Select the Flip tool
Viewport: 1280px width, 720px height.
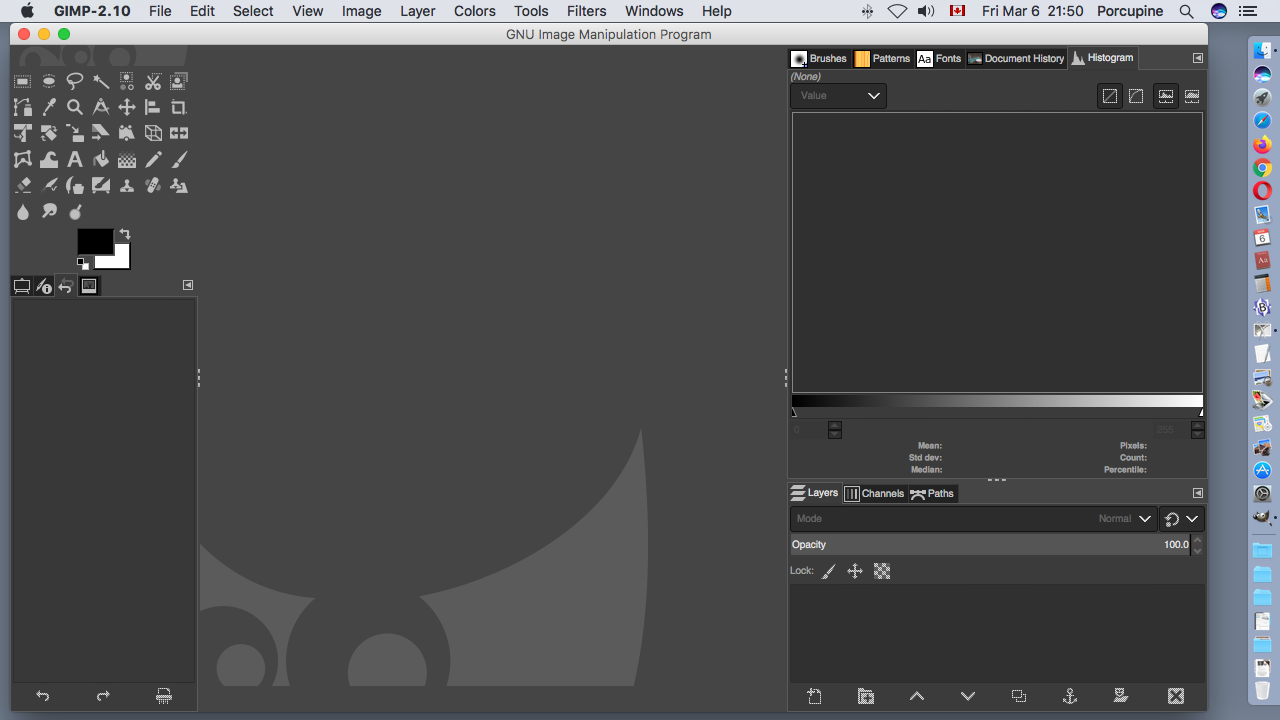point(179,134)
